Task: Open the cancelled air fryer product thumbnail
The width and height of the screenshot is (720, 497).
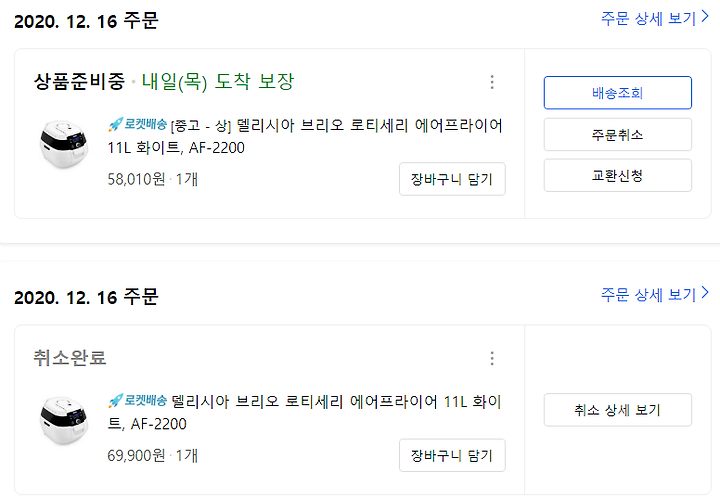Action: pyautogui.click(x=64, y=420)
